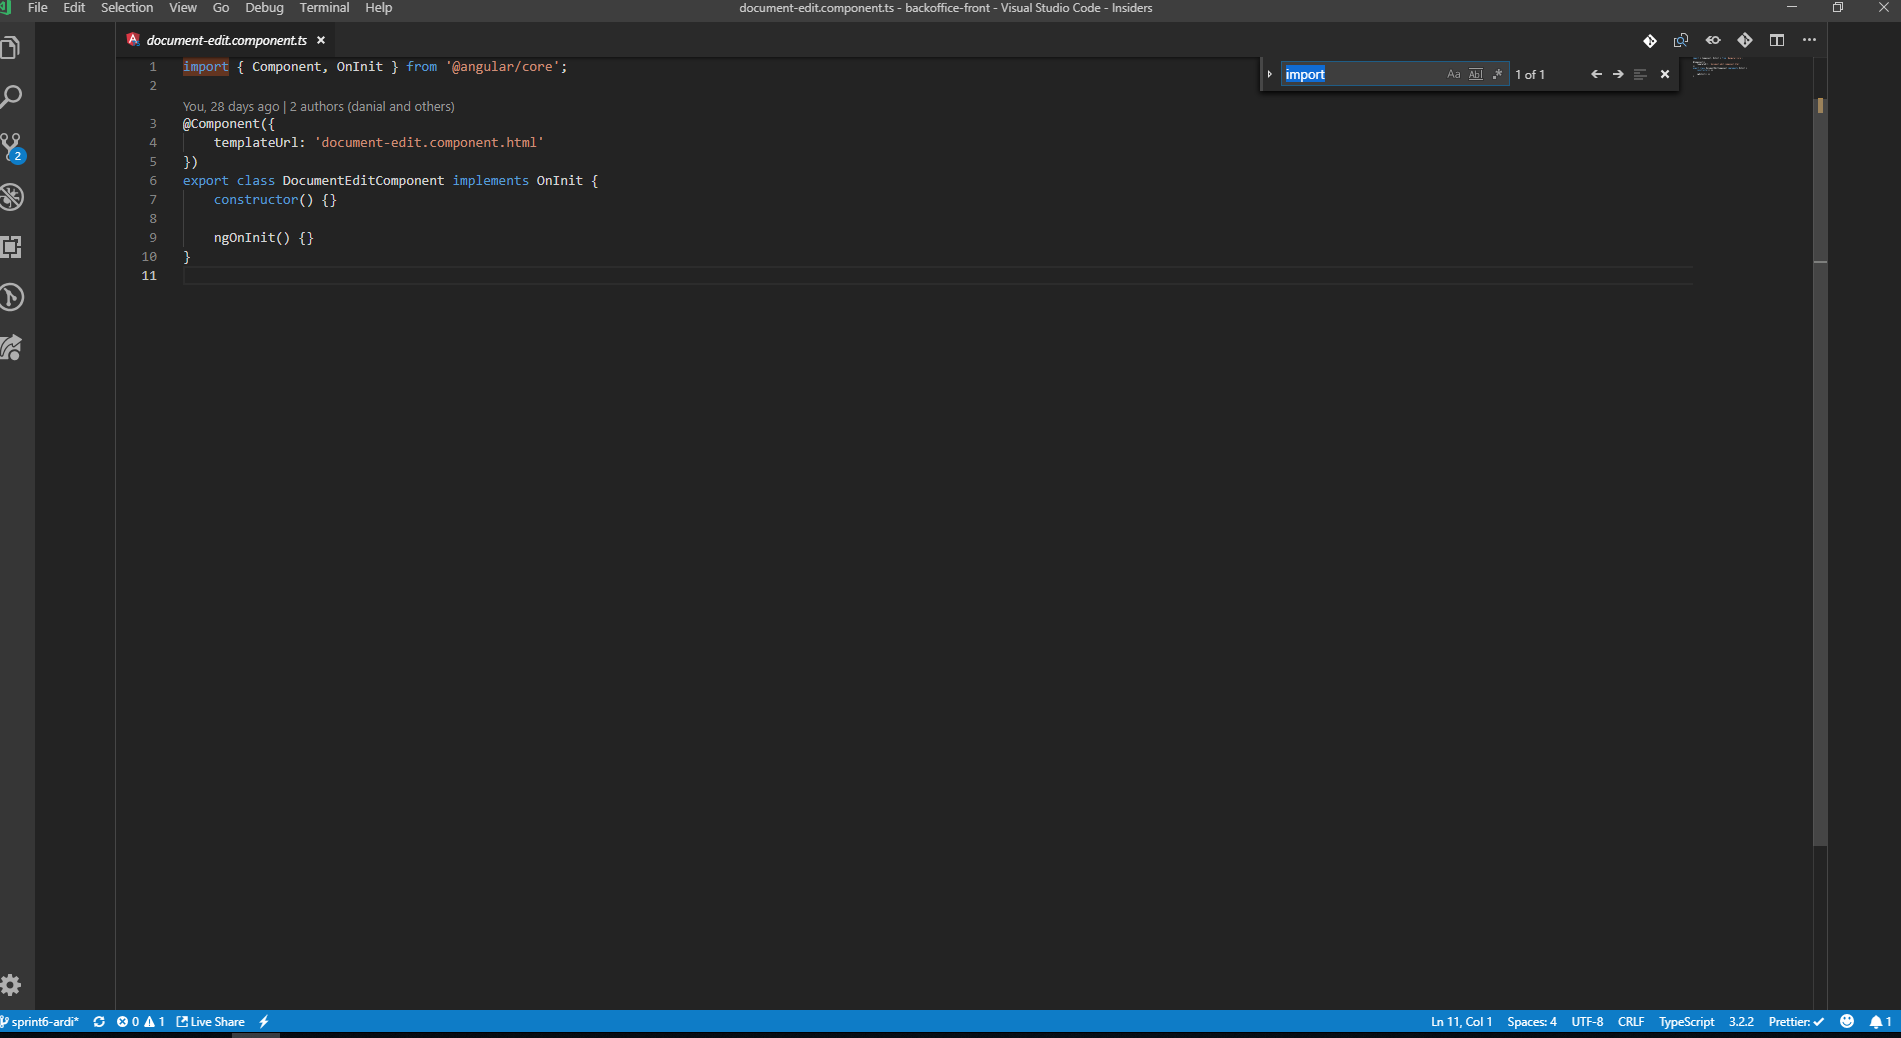Open the More Actions ellipsis menu
The image size is (1901, 1038).
tap(1810, 41)
